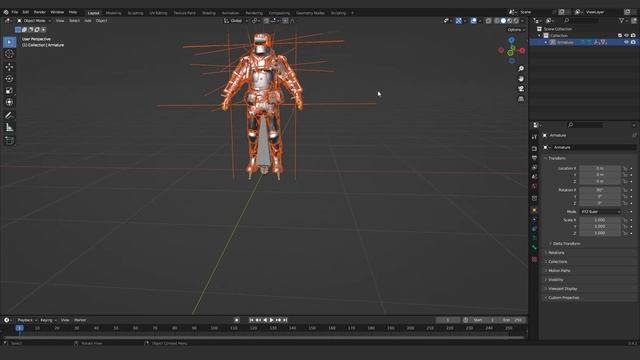Switch to the Shading workspace tab
The image size is (640, 360).
tap(209, 13)
